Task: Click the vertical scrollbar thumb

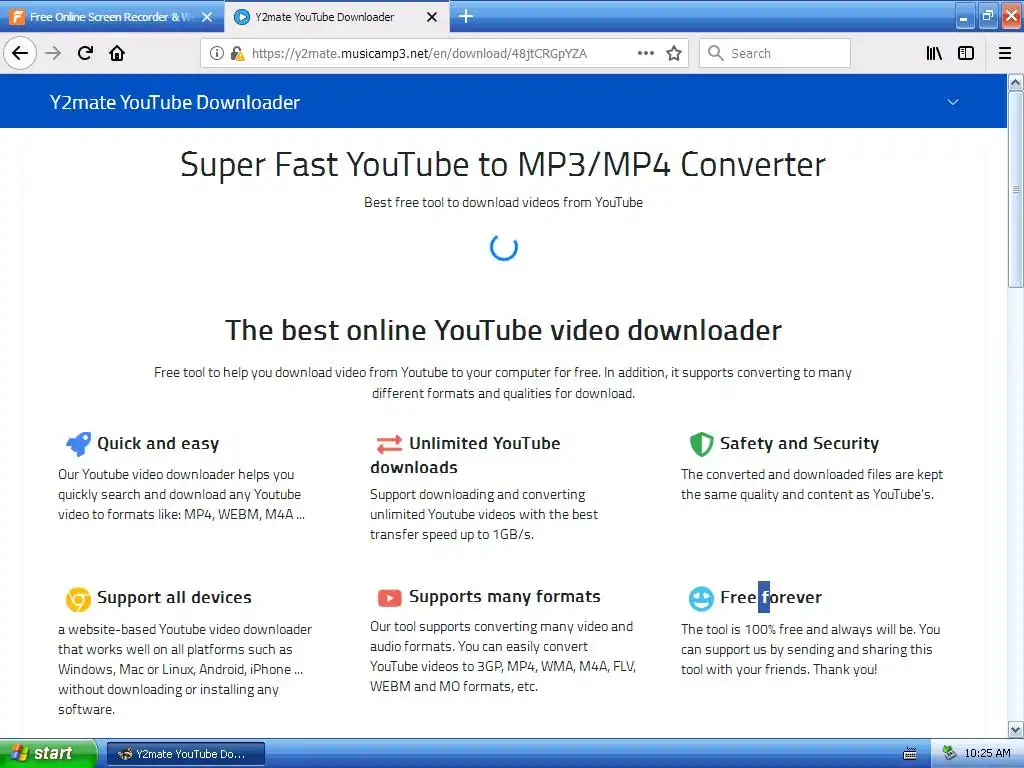Action: (x=1016, y=189)
